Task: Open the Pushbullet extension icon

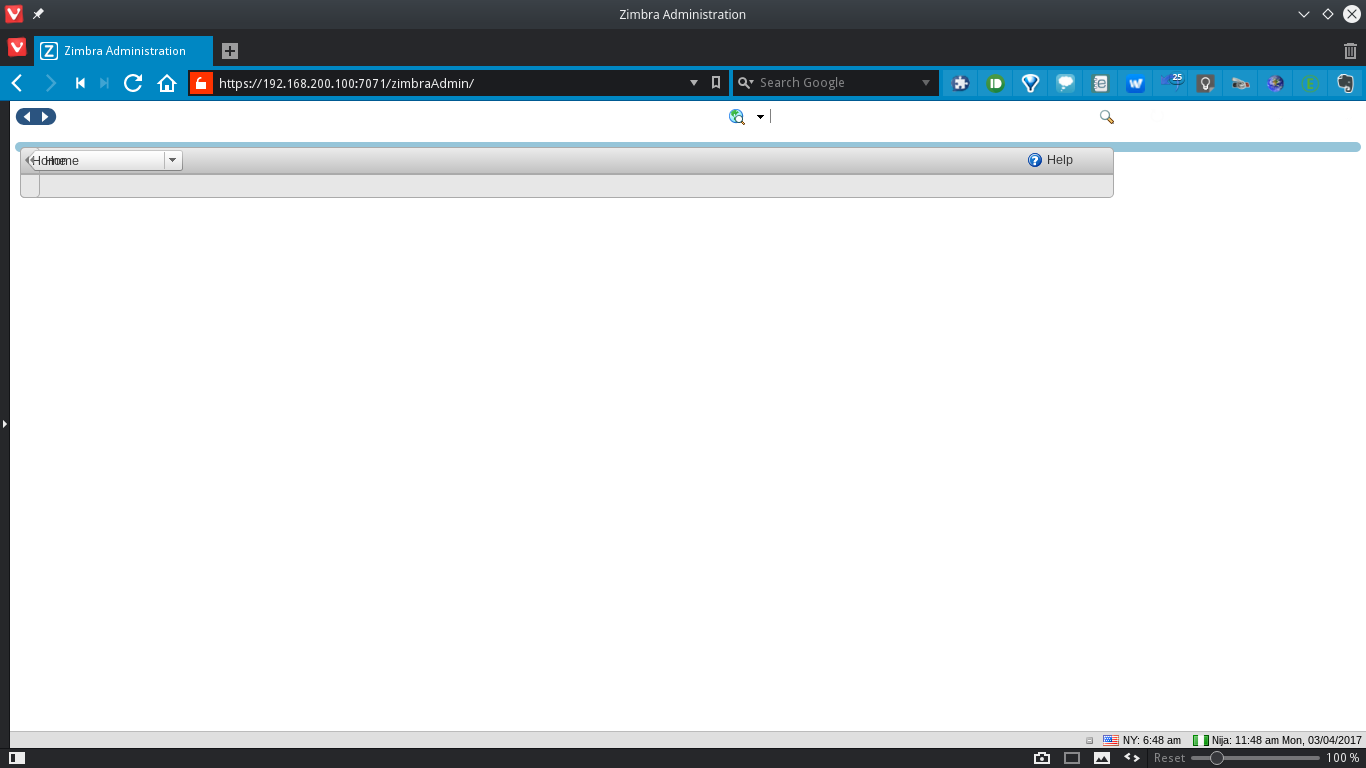Action: 996,84
